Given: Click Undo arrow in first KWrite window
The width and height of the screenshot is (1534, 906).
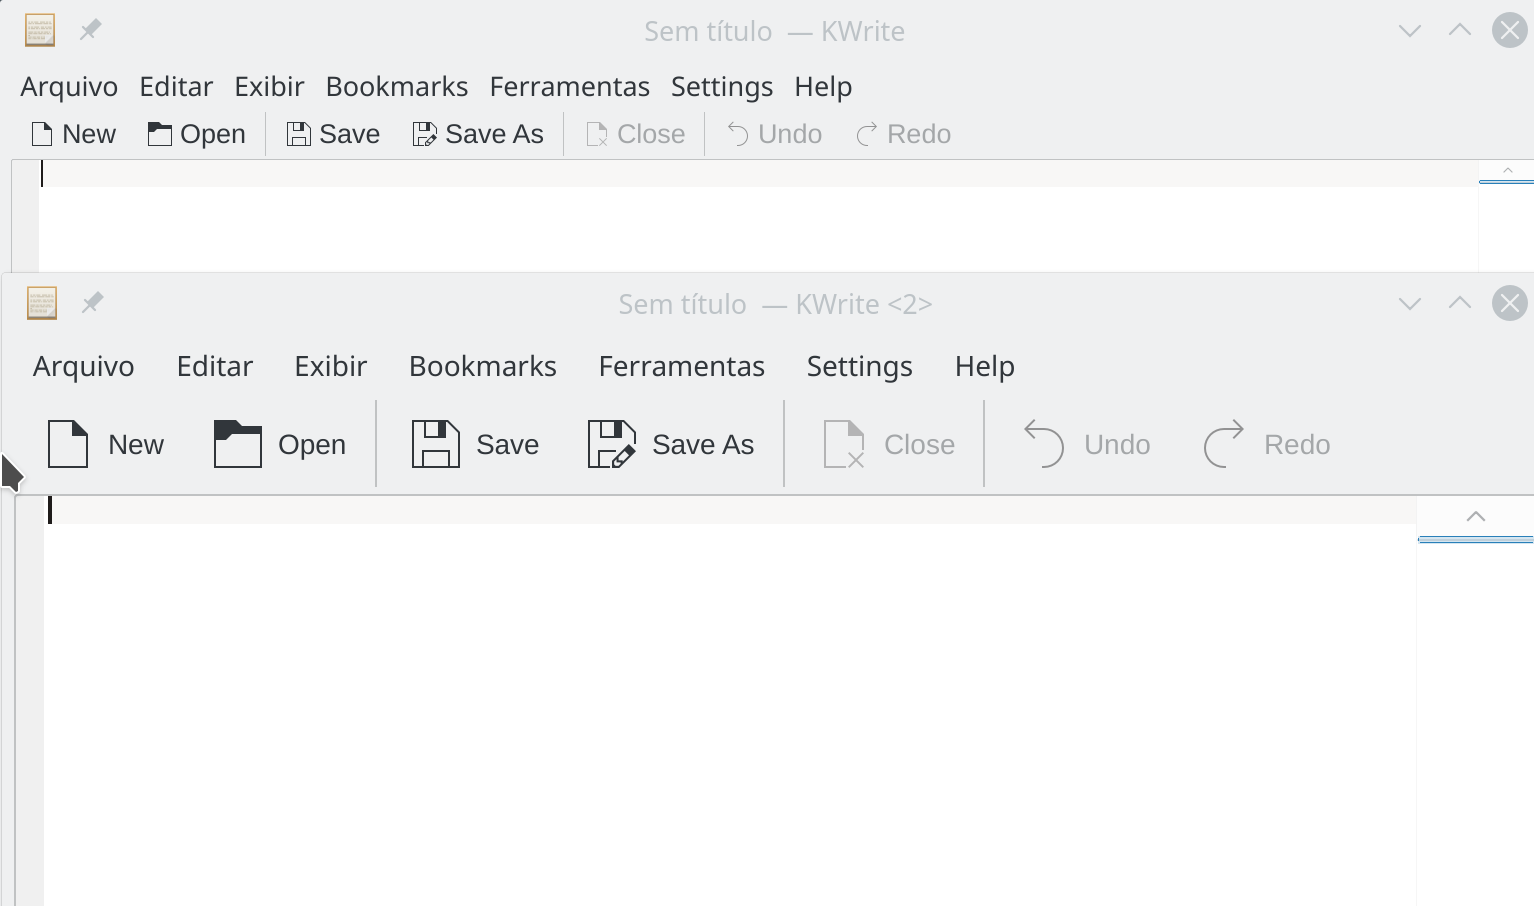Looking at the screenshot, I should 738,134.
